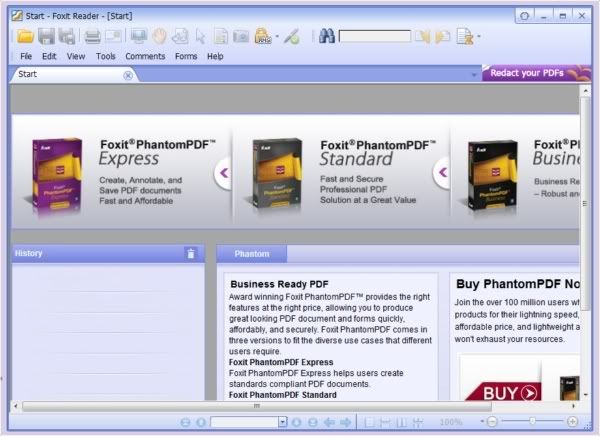Click the First Page button in status bar
600x436 pixels.
185,422
